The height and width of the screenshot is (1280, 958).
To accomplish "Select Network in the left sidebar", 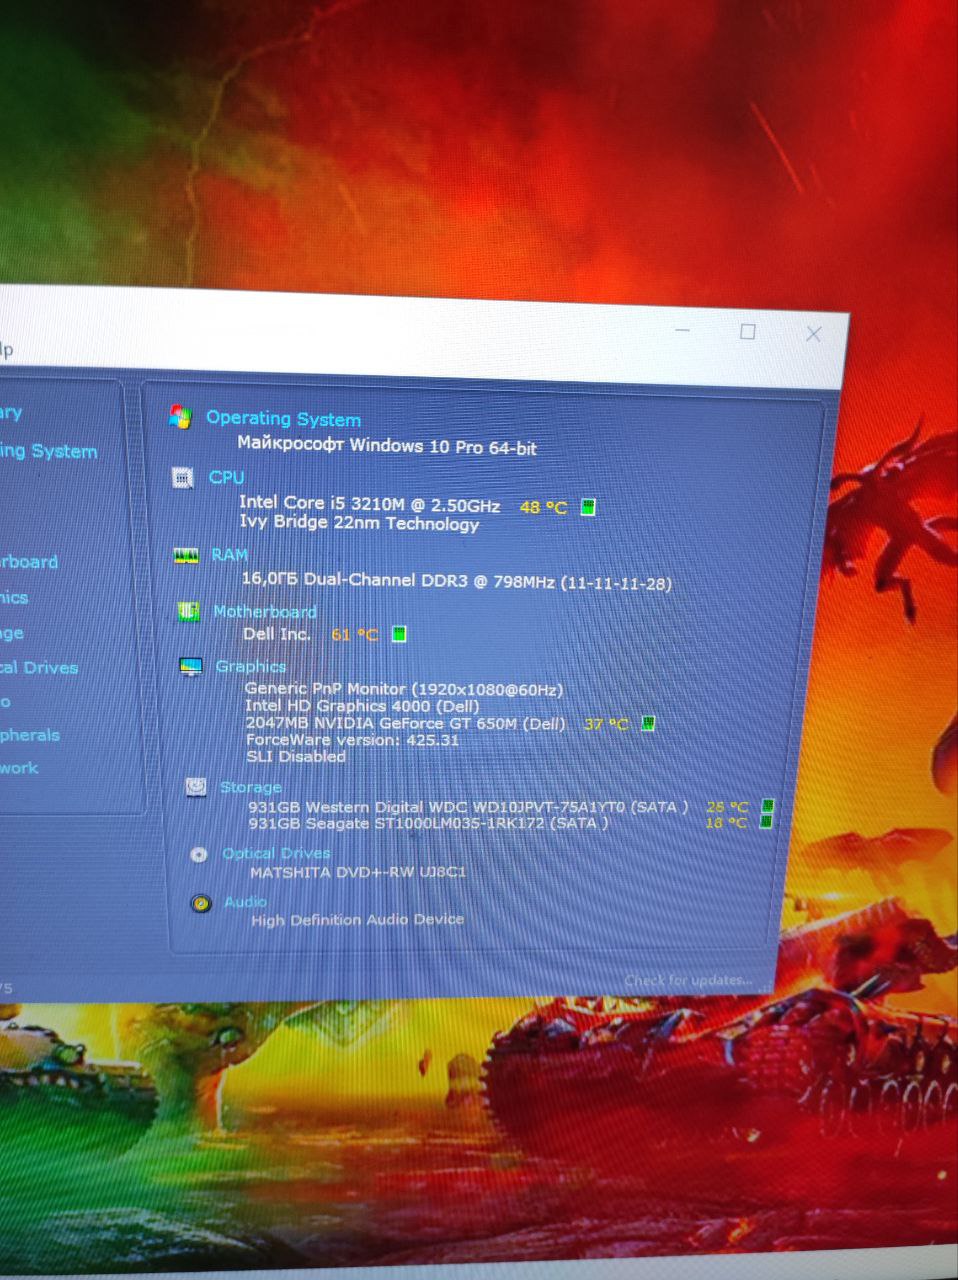I will pos(20,768).
